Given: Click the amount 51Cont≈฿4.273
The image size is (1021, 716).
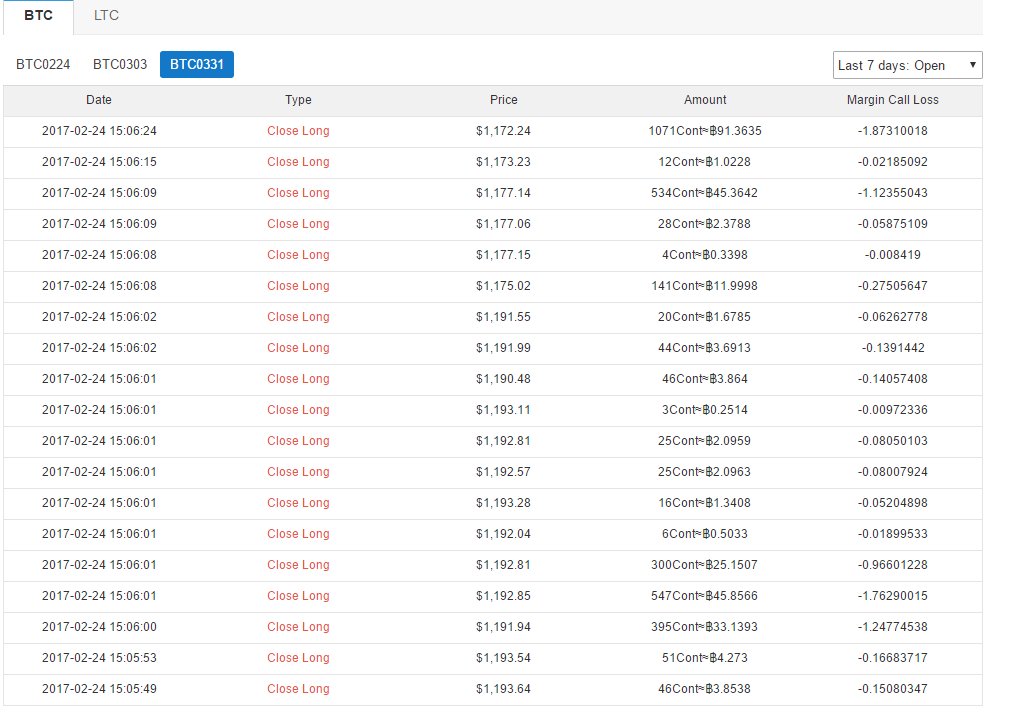Looking at the screenshot, I should point(705,658).
